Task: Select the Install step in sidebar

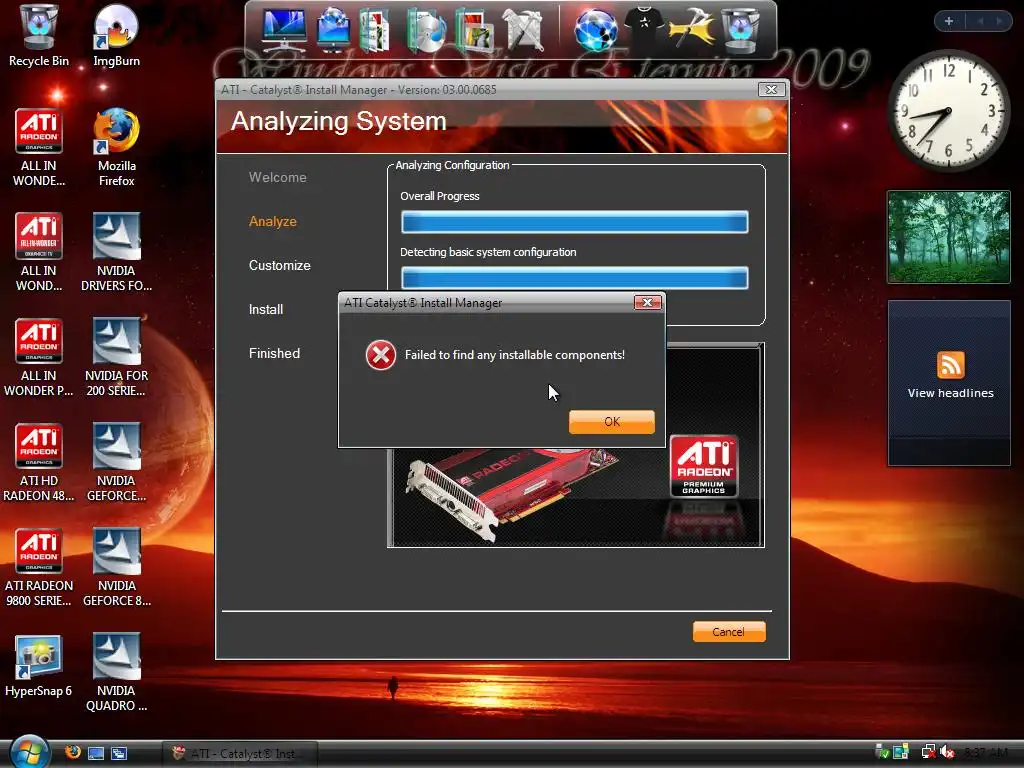Action: click(266, 310)
